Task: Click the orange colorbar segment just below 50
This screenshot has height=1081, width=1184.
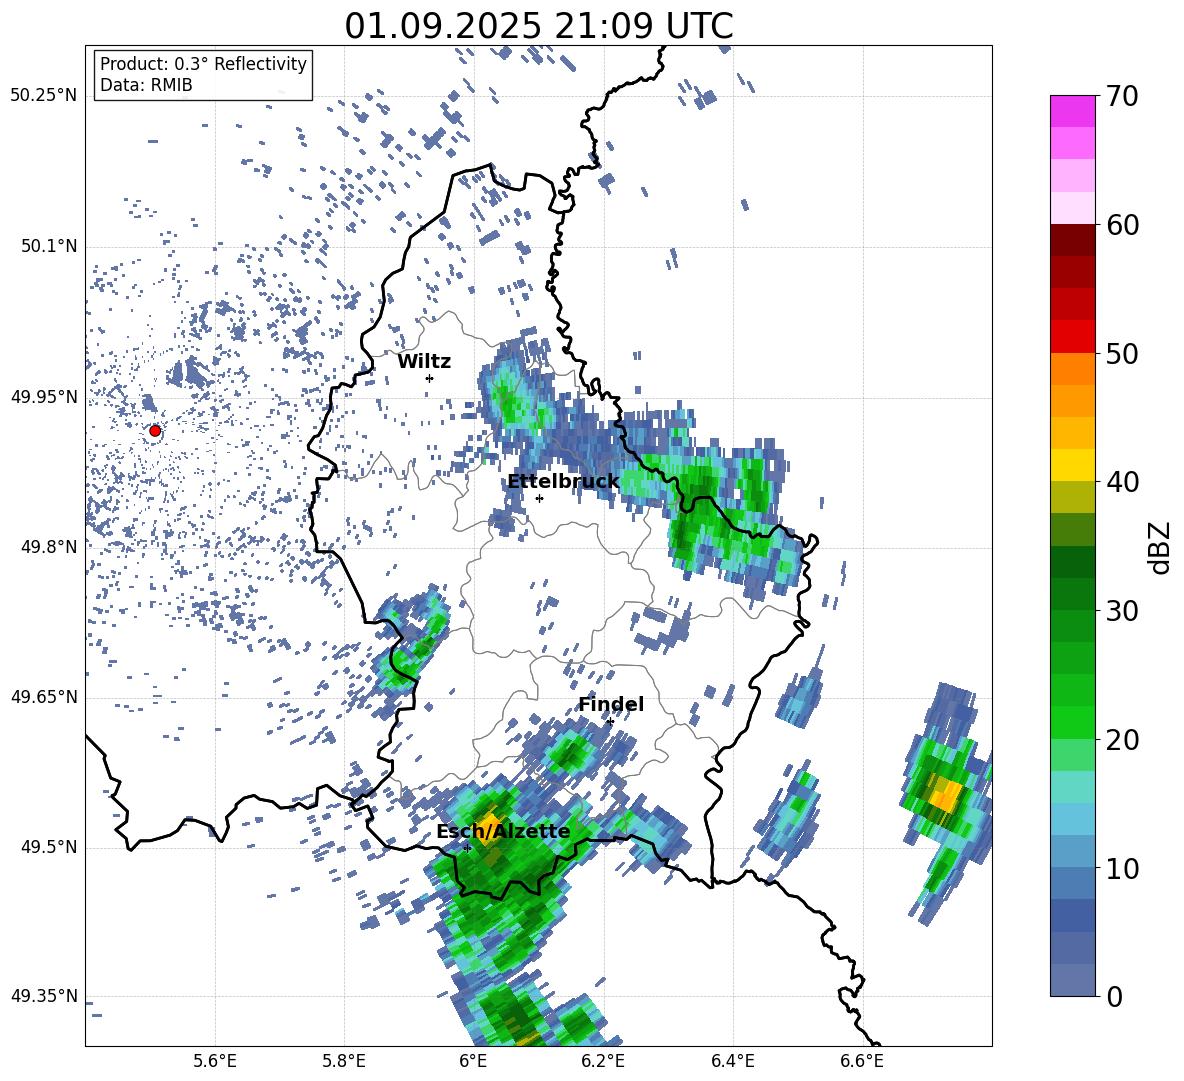Action: (1072, 369)
